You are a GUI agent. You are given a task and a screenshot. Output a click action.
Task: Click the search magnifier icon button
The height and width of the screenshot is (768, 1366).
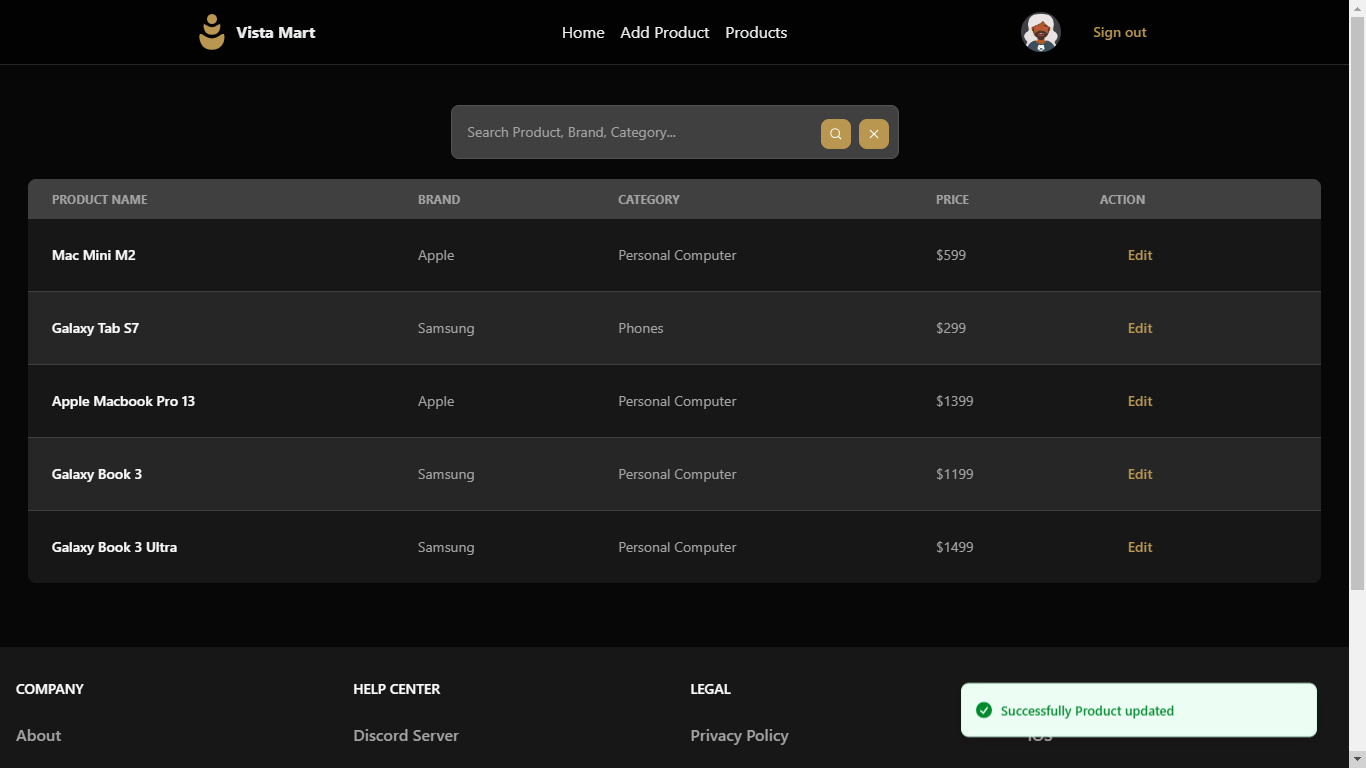pos(836,134)
